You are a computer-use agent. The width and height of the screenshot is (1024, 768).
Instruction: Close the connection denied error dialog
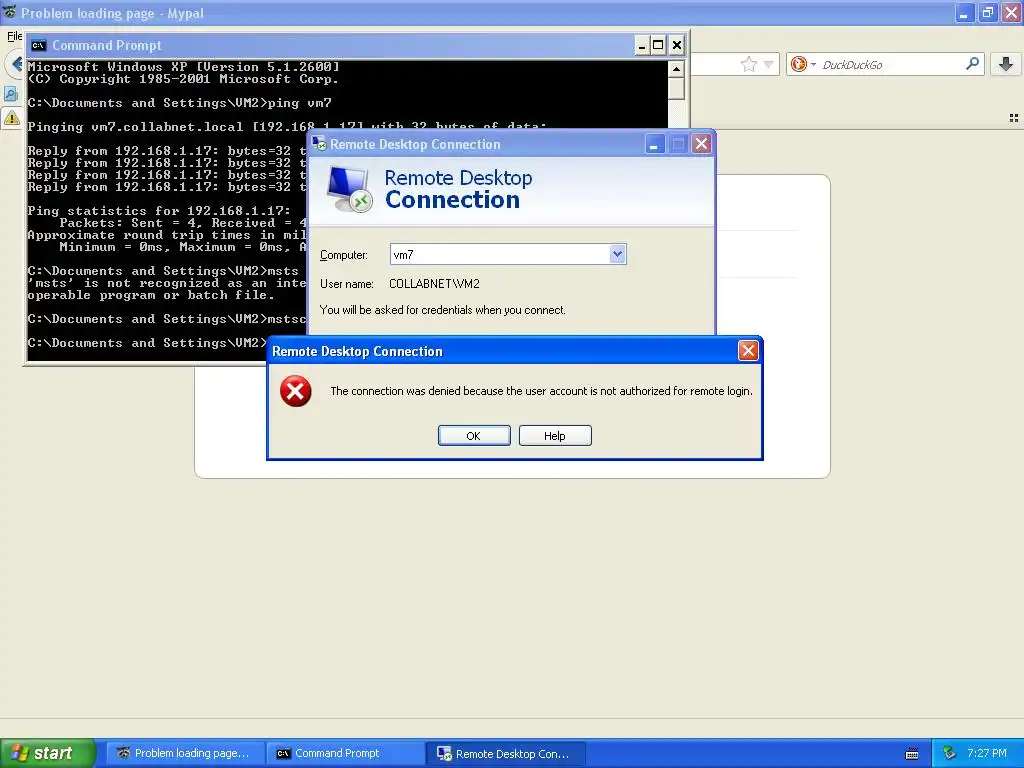point(748,351)
